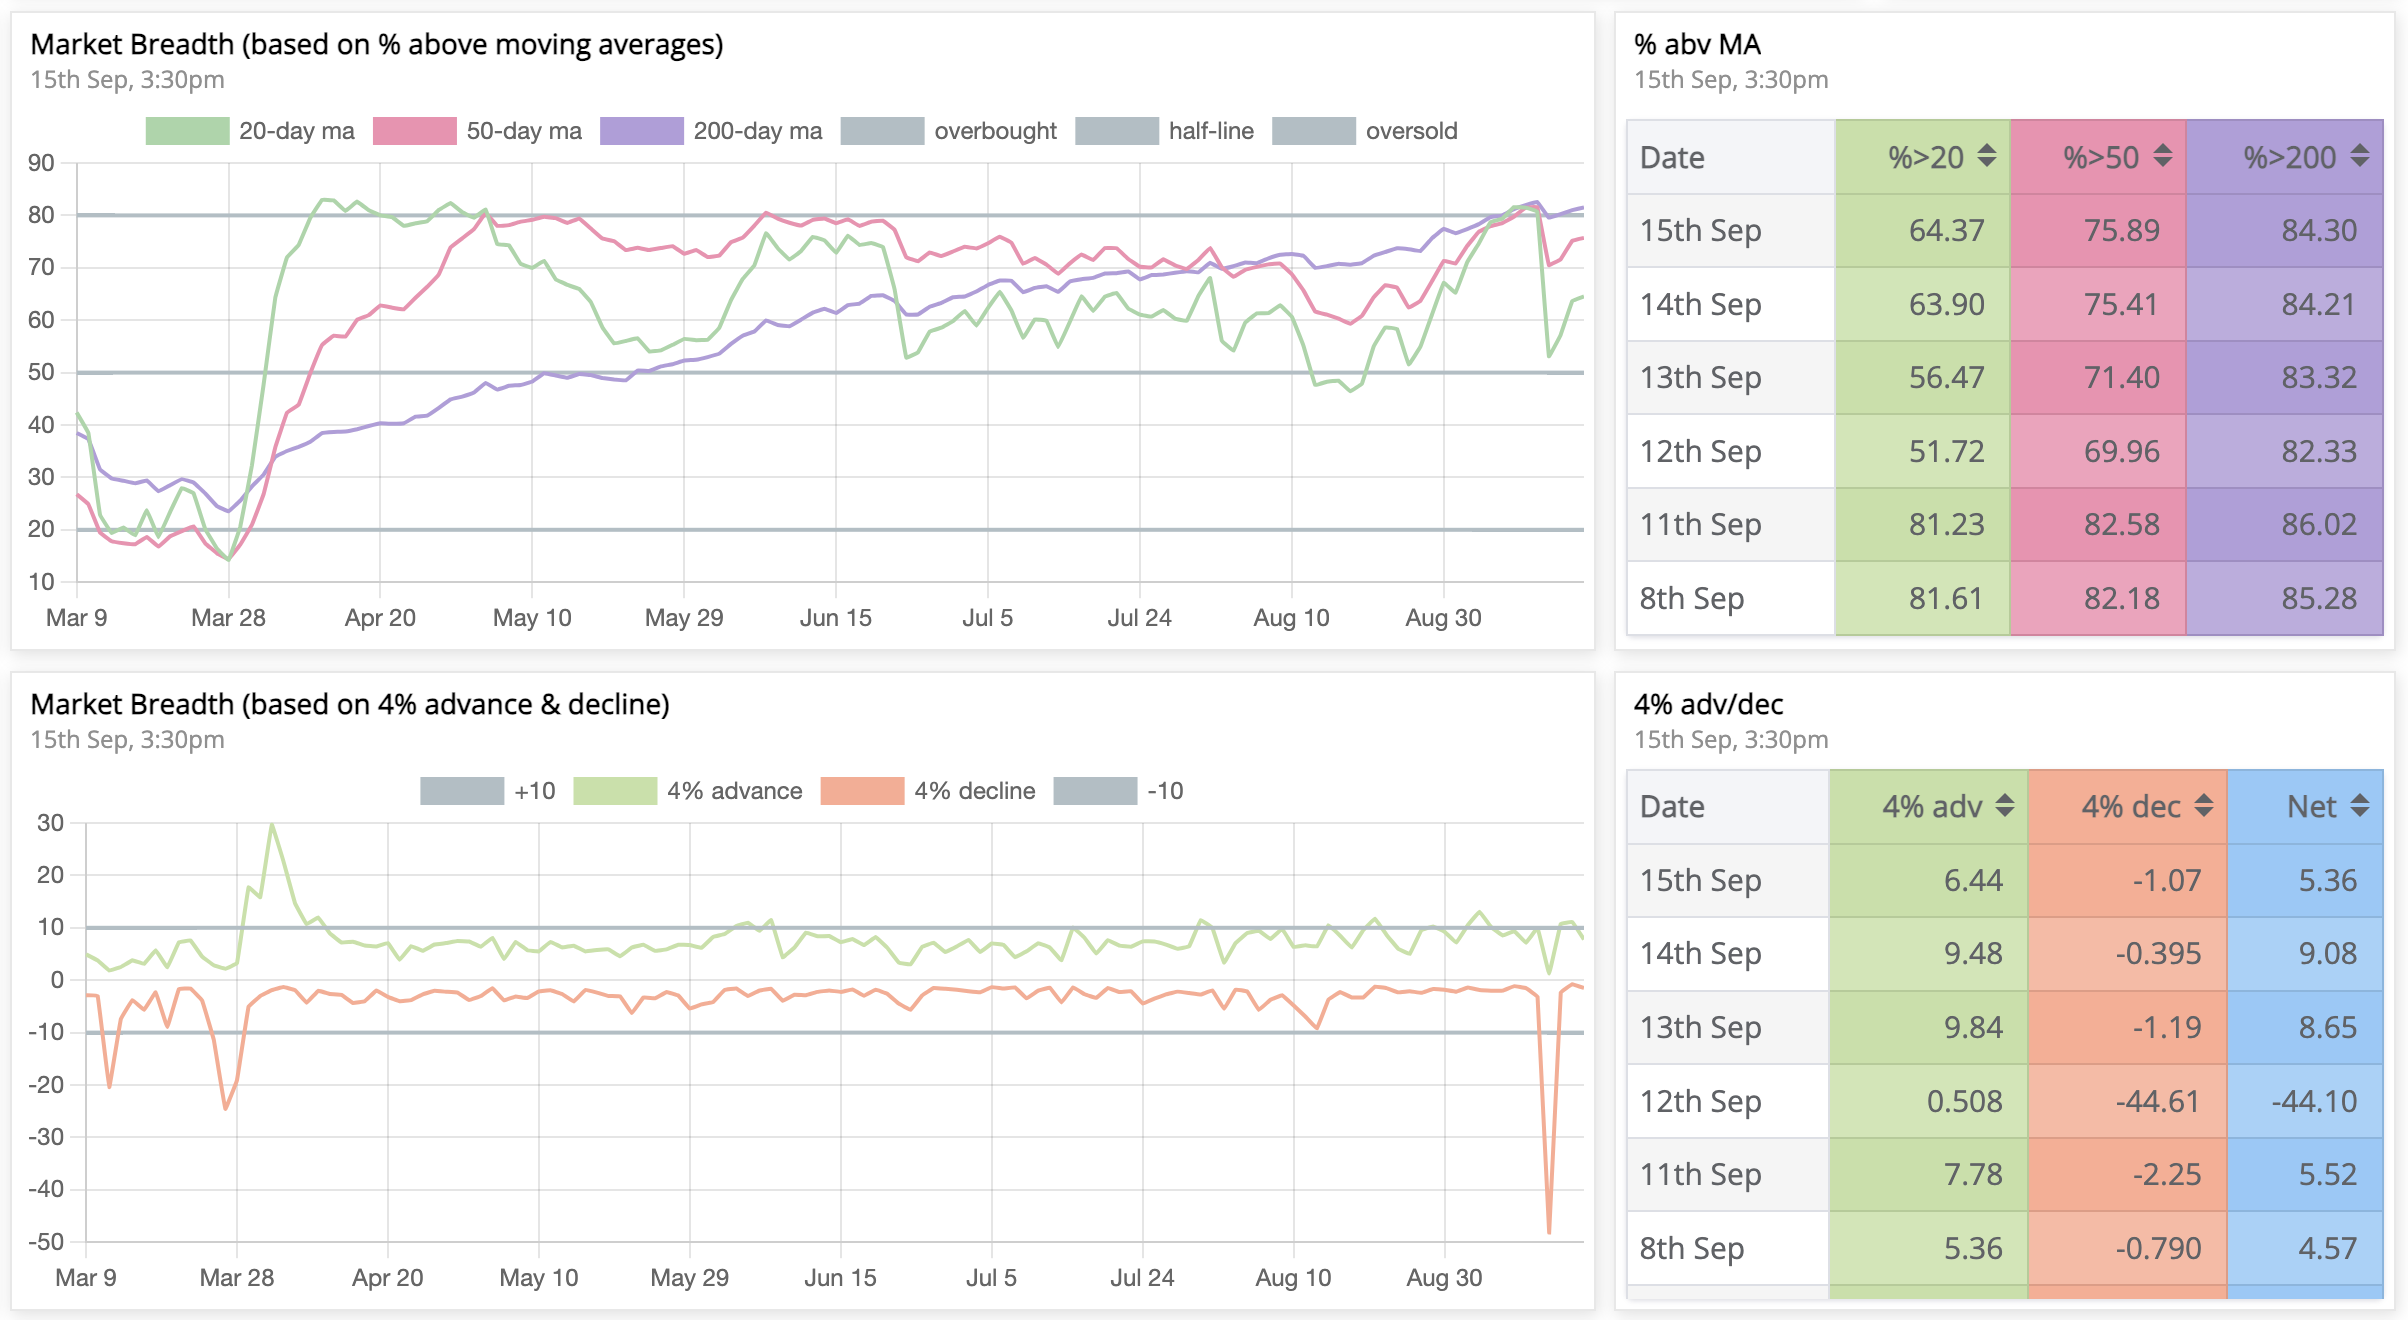This screenshot has width=2408, height=1320.
Task: Click value 4.57 in Net column
Action: [2328, 1248]
